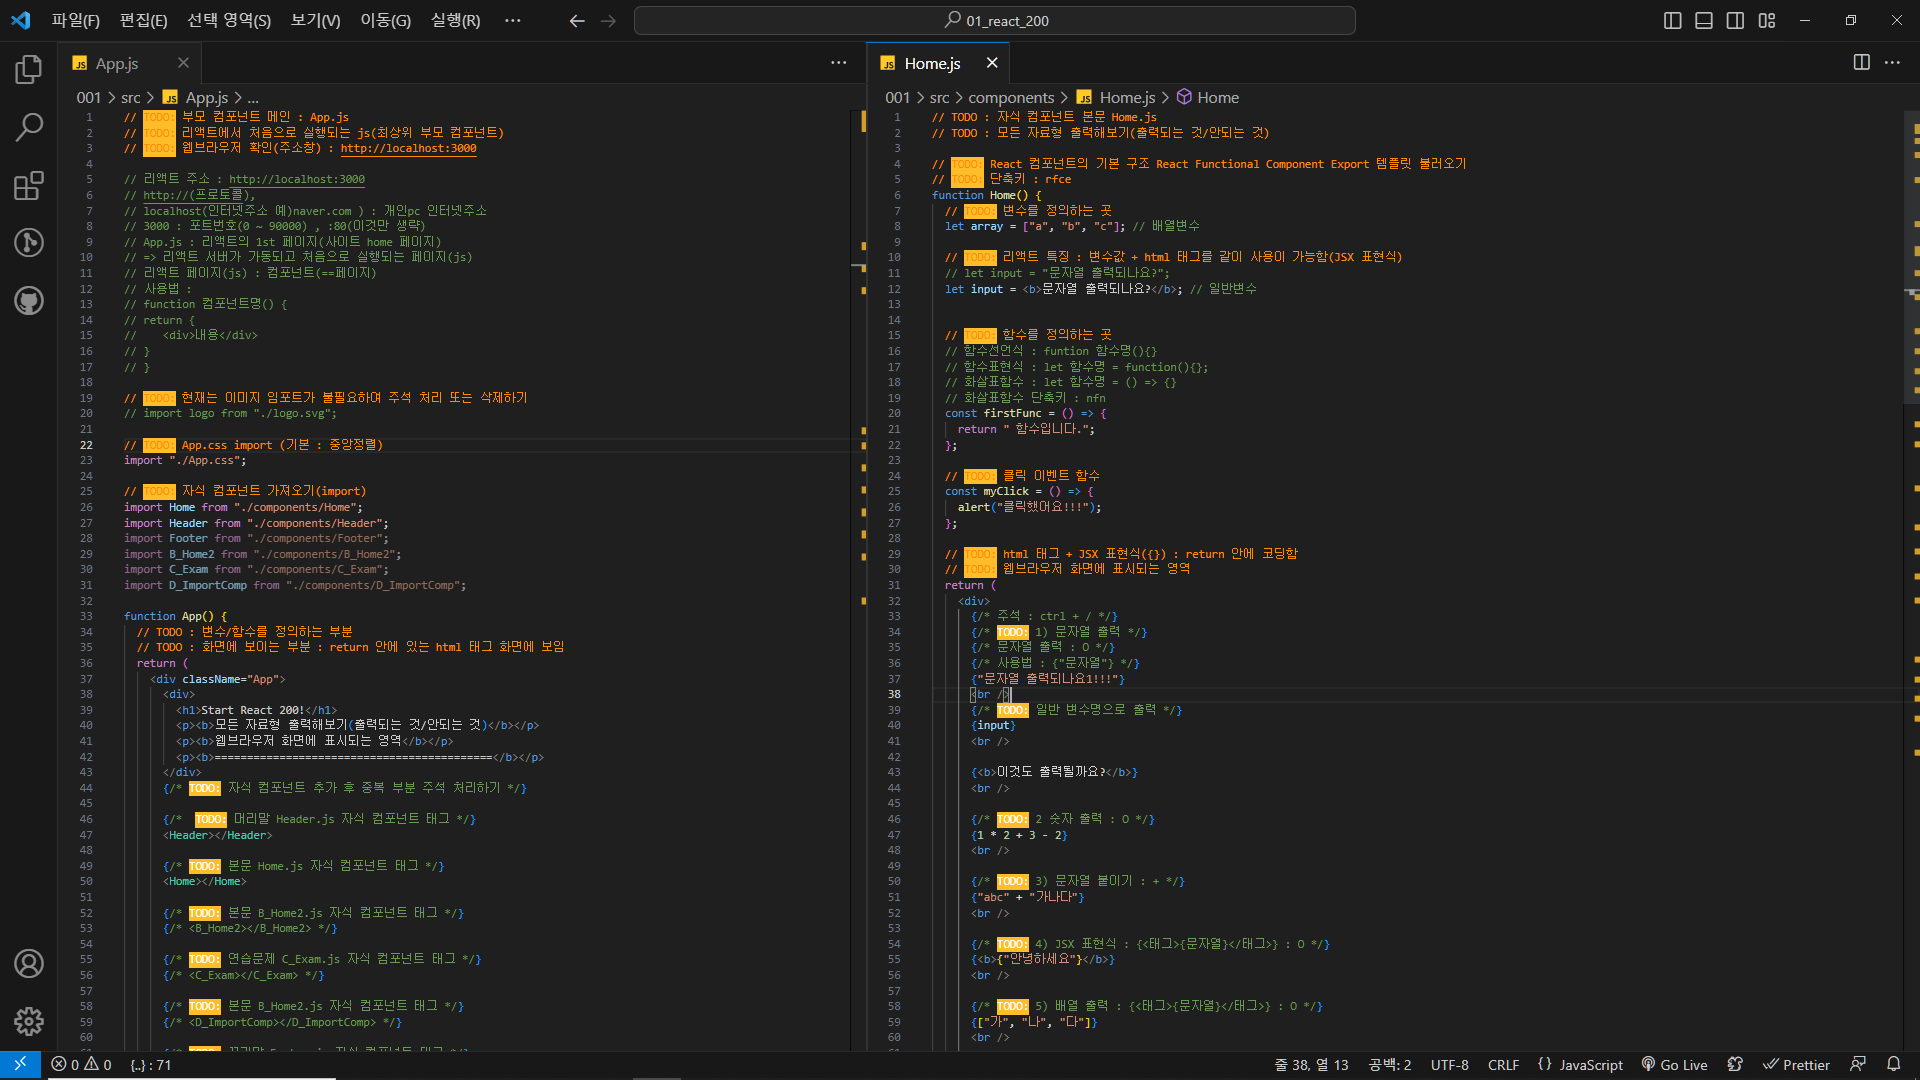Viewport: 1920px width, 1080px height.
Task: Open the Search view in activity bar
Action: coord(29,127)
